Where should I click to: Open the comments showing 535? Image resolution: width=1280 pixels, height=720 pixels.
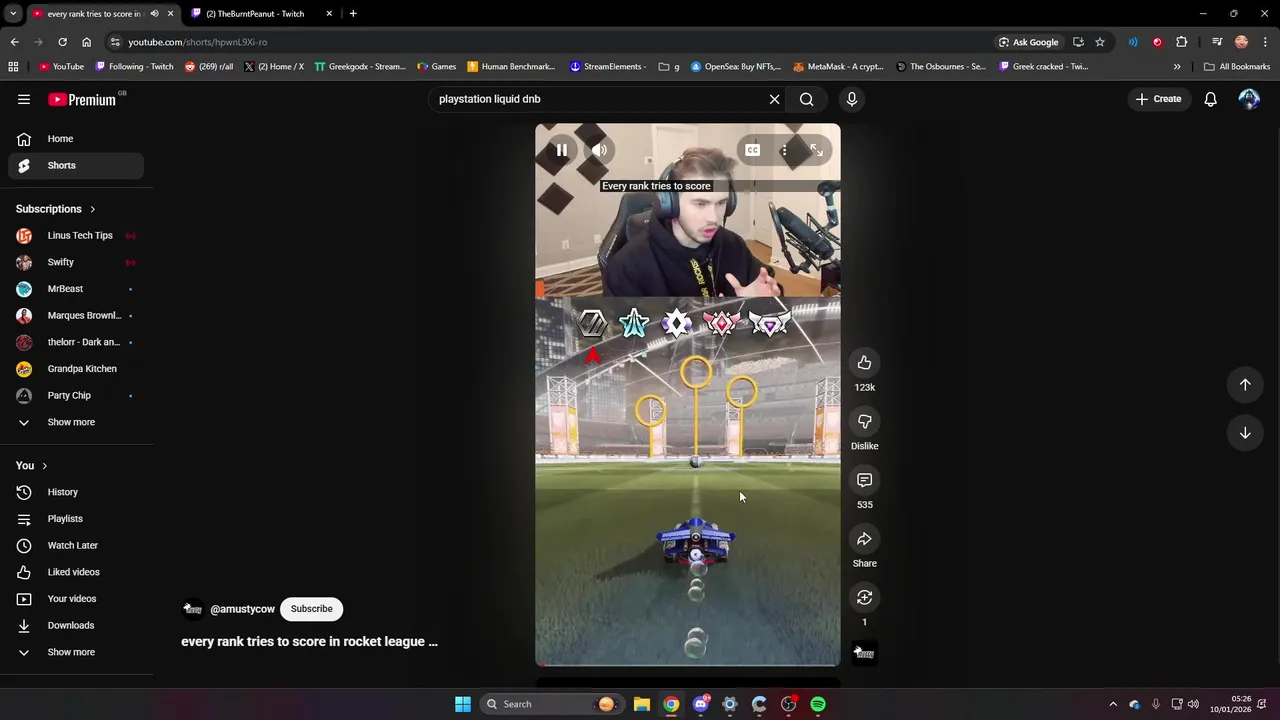[x=864, y=481]
